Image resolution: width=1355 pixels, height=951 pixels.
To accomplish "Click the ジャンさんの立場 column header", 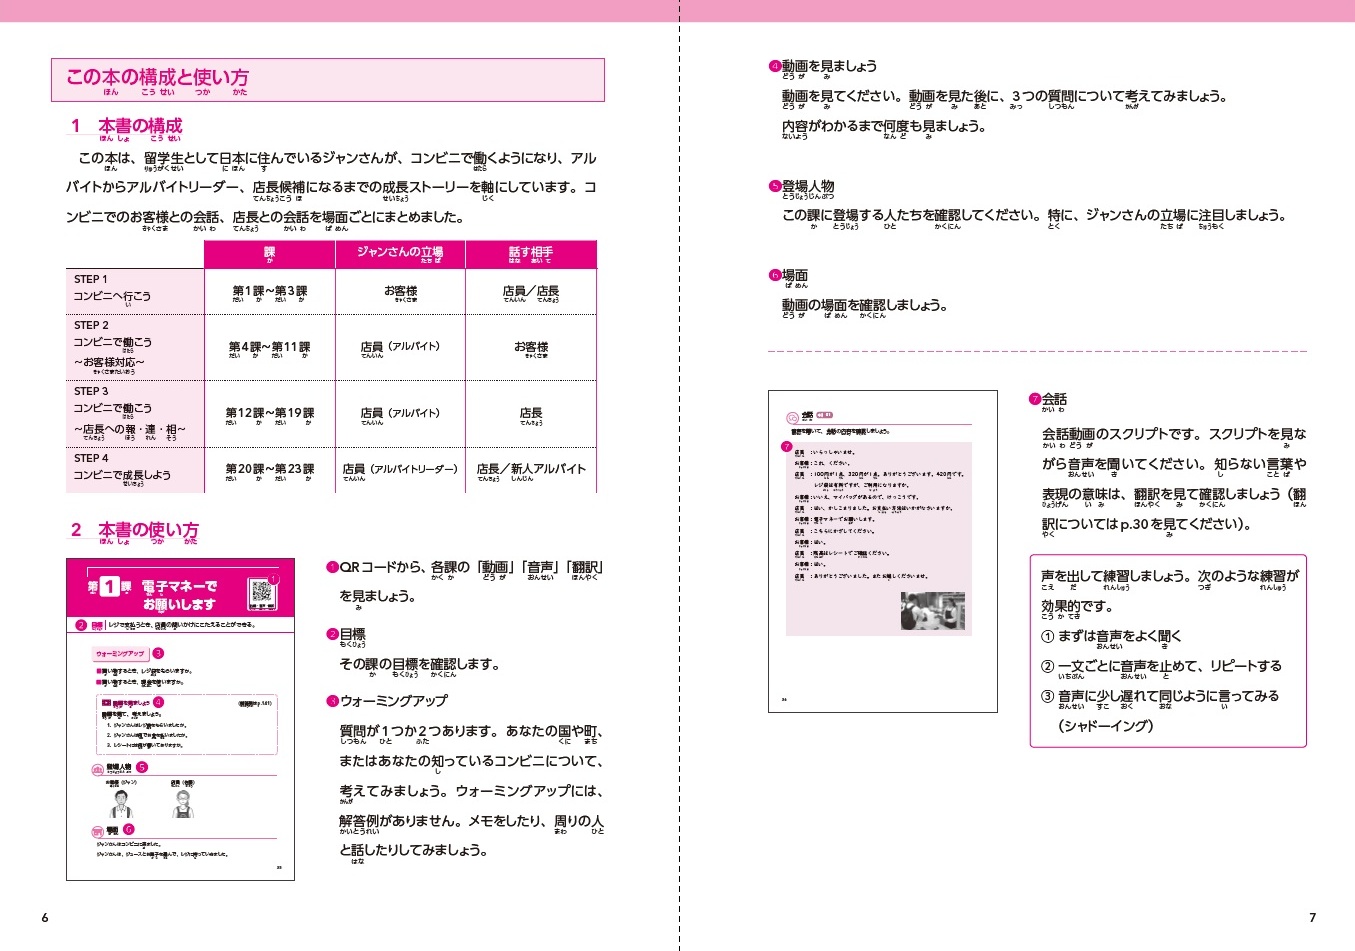I will click(400, 254).
